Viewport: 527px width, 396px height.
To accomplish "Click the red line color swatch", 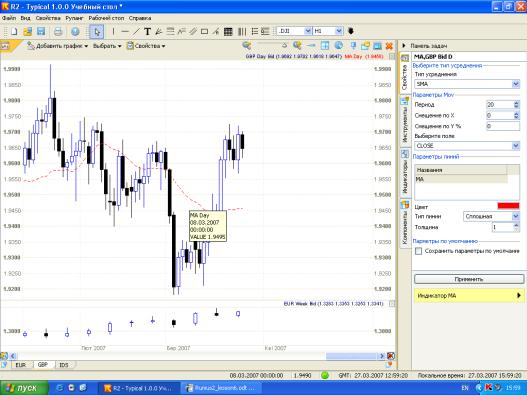I will (x=508, y=206).
